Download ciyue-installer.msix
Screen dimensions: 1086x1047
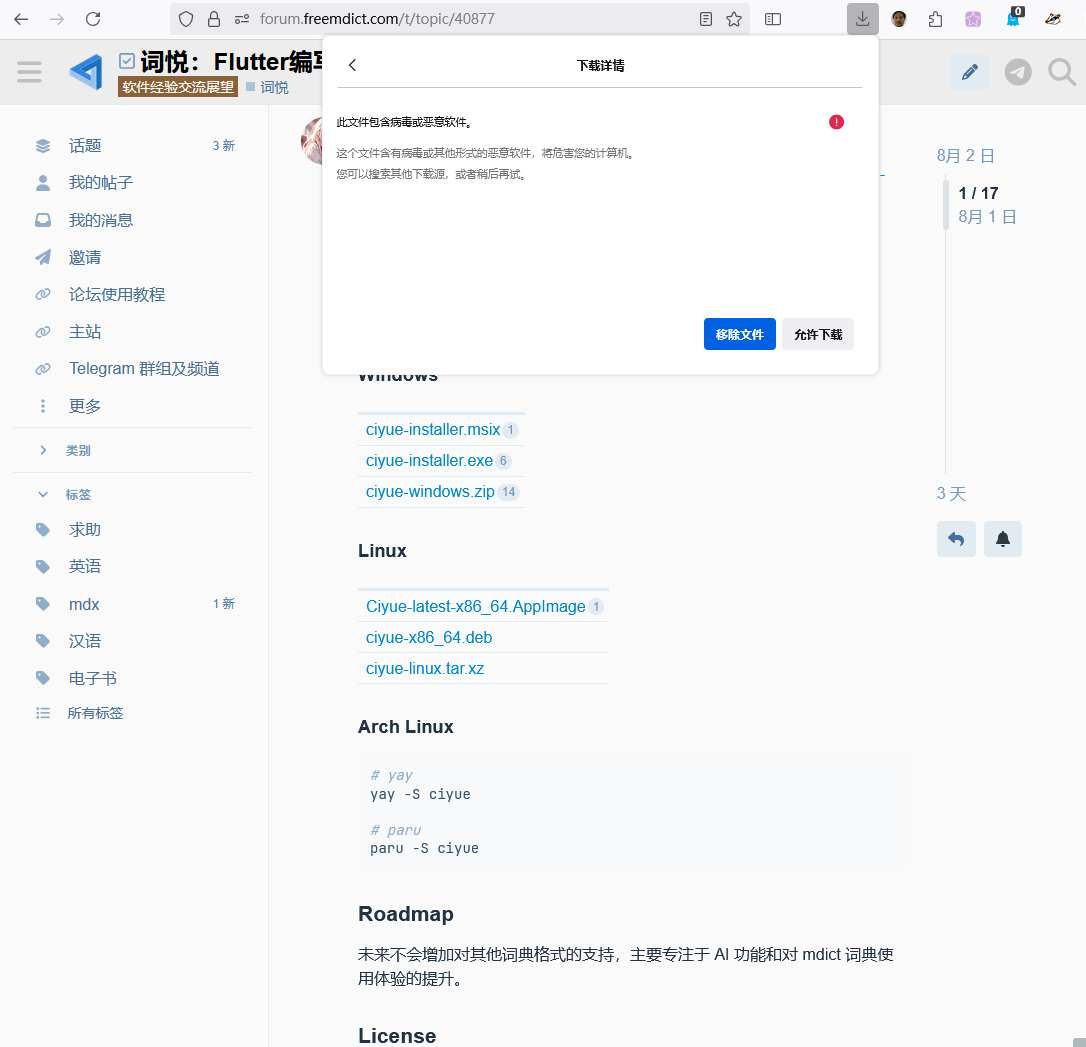point(432,429)
